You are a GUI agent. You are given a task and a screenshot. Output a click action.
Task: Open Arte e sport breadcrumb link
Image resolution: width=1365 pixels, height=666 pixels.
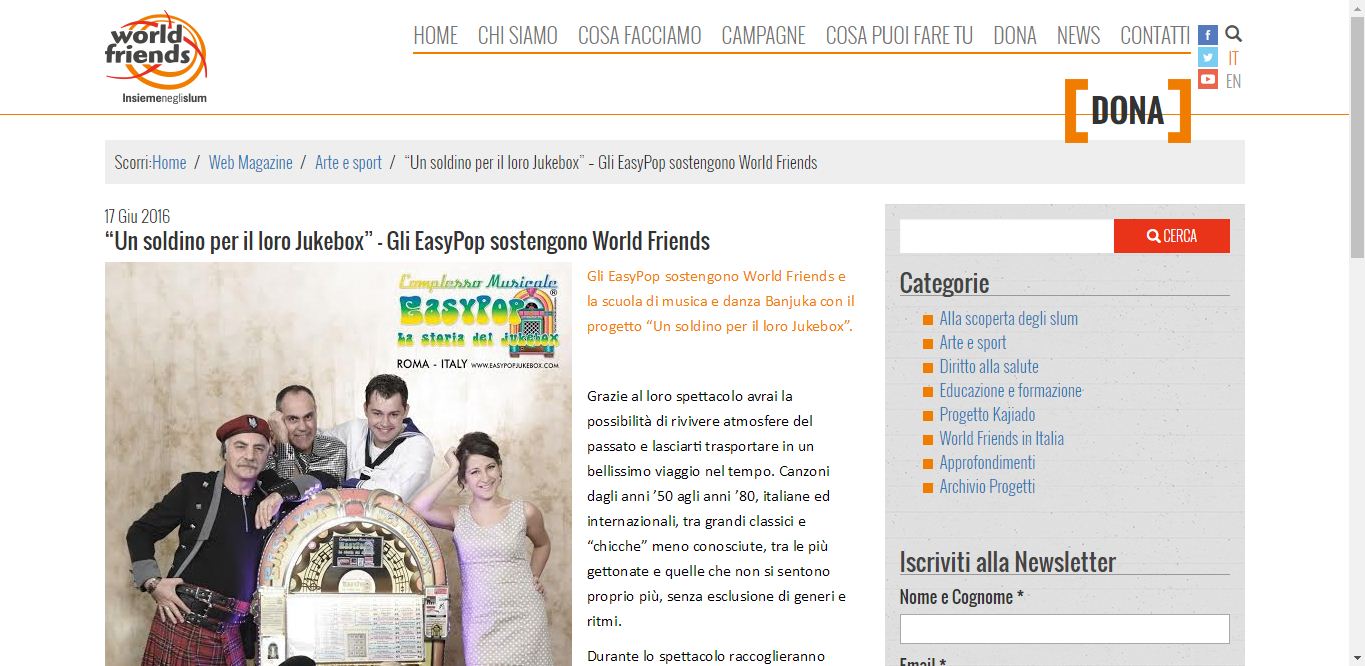(348, 162)
